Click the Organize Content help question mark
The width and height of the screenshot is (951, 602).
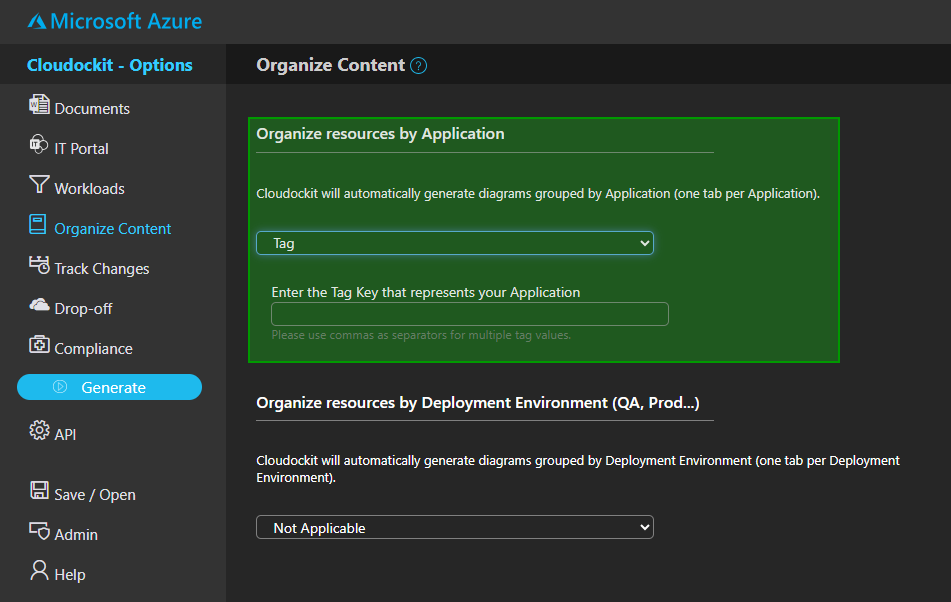(x=419, y=66)
